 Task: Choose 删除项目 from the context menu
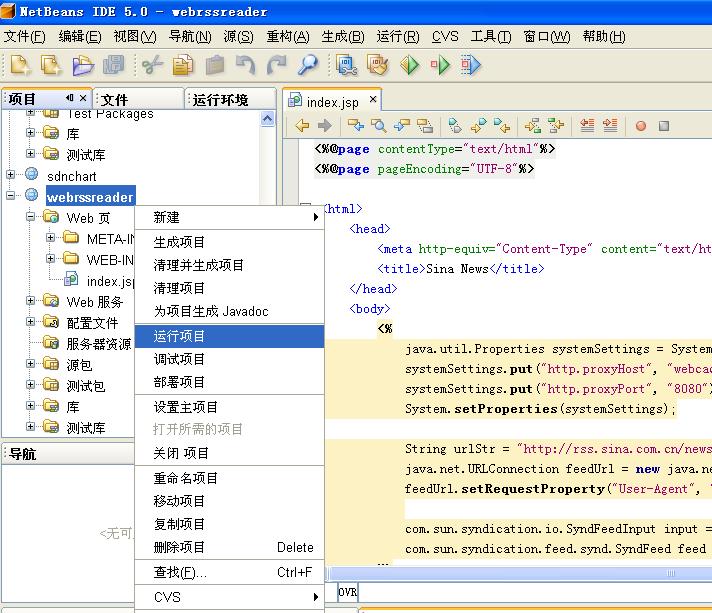tap(229, 548)
